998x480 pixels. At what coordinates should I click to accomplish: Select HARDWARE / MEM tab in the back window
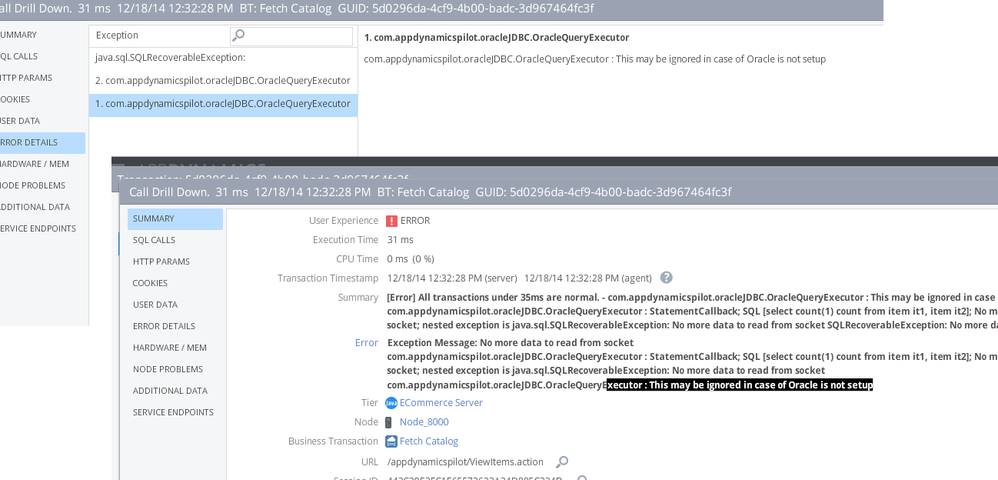pyautogui.click(x=42, y=164)
